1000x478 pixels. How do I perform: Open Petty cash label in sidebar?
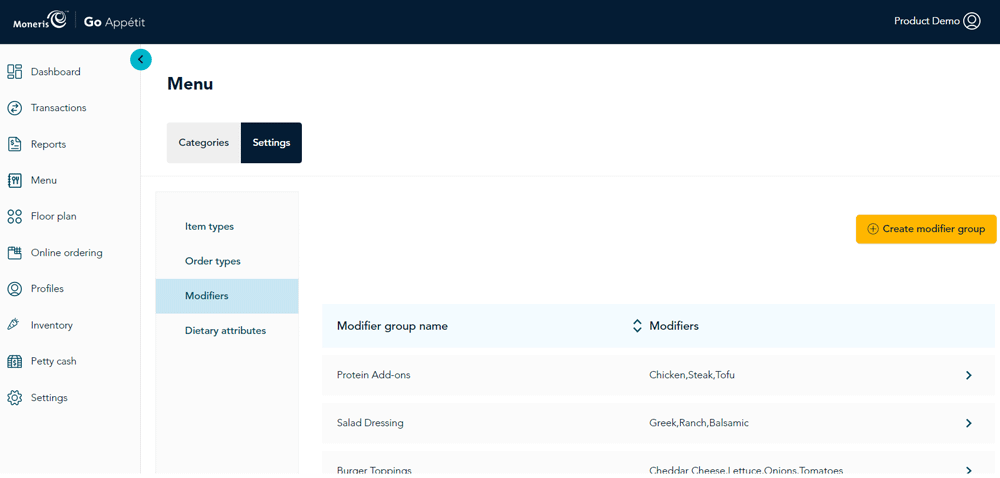coord(54,361)
